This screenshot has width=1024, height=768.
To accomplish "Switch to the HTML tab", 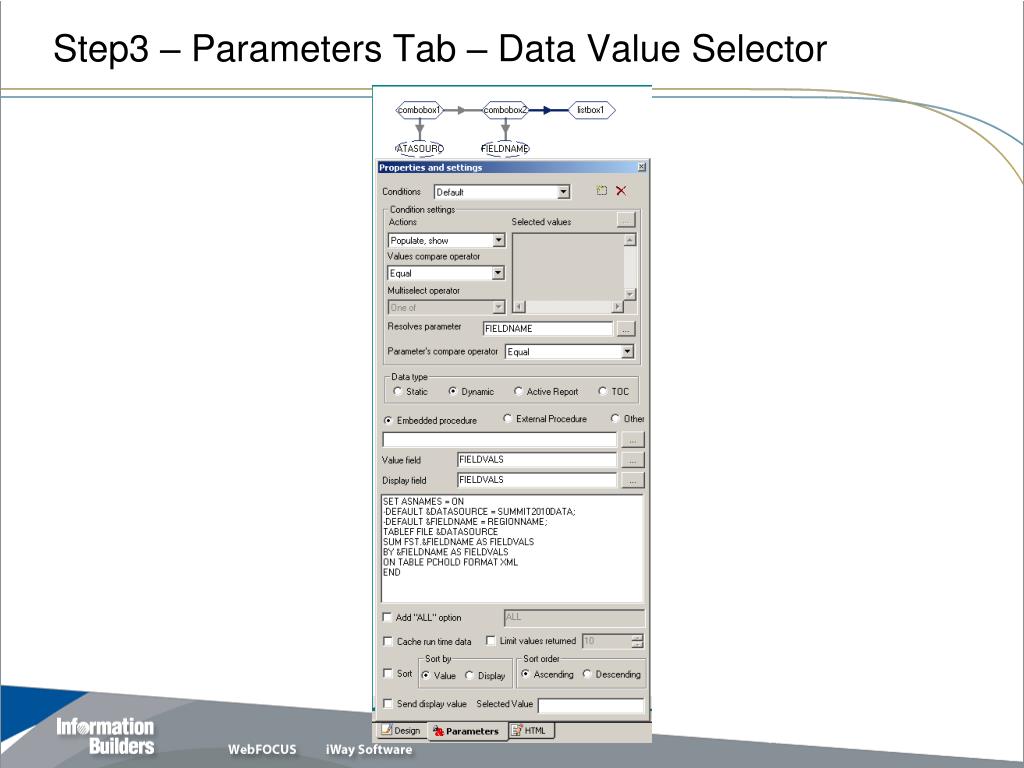I will pyautogui.click(x=530, y=730).
